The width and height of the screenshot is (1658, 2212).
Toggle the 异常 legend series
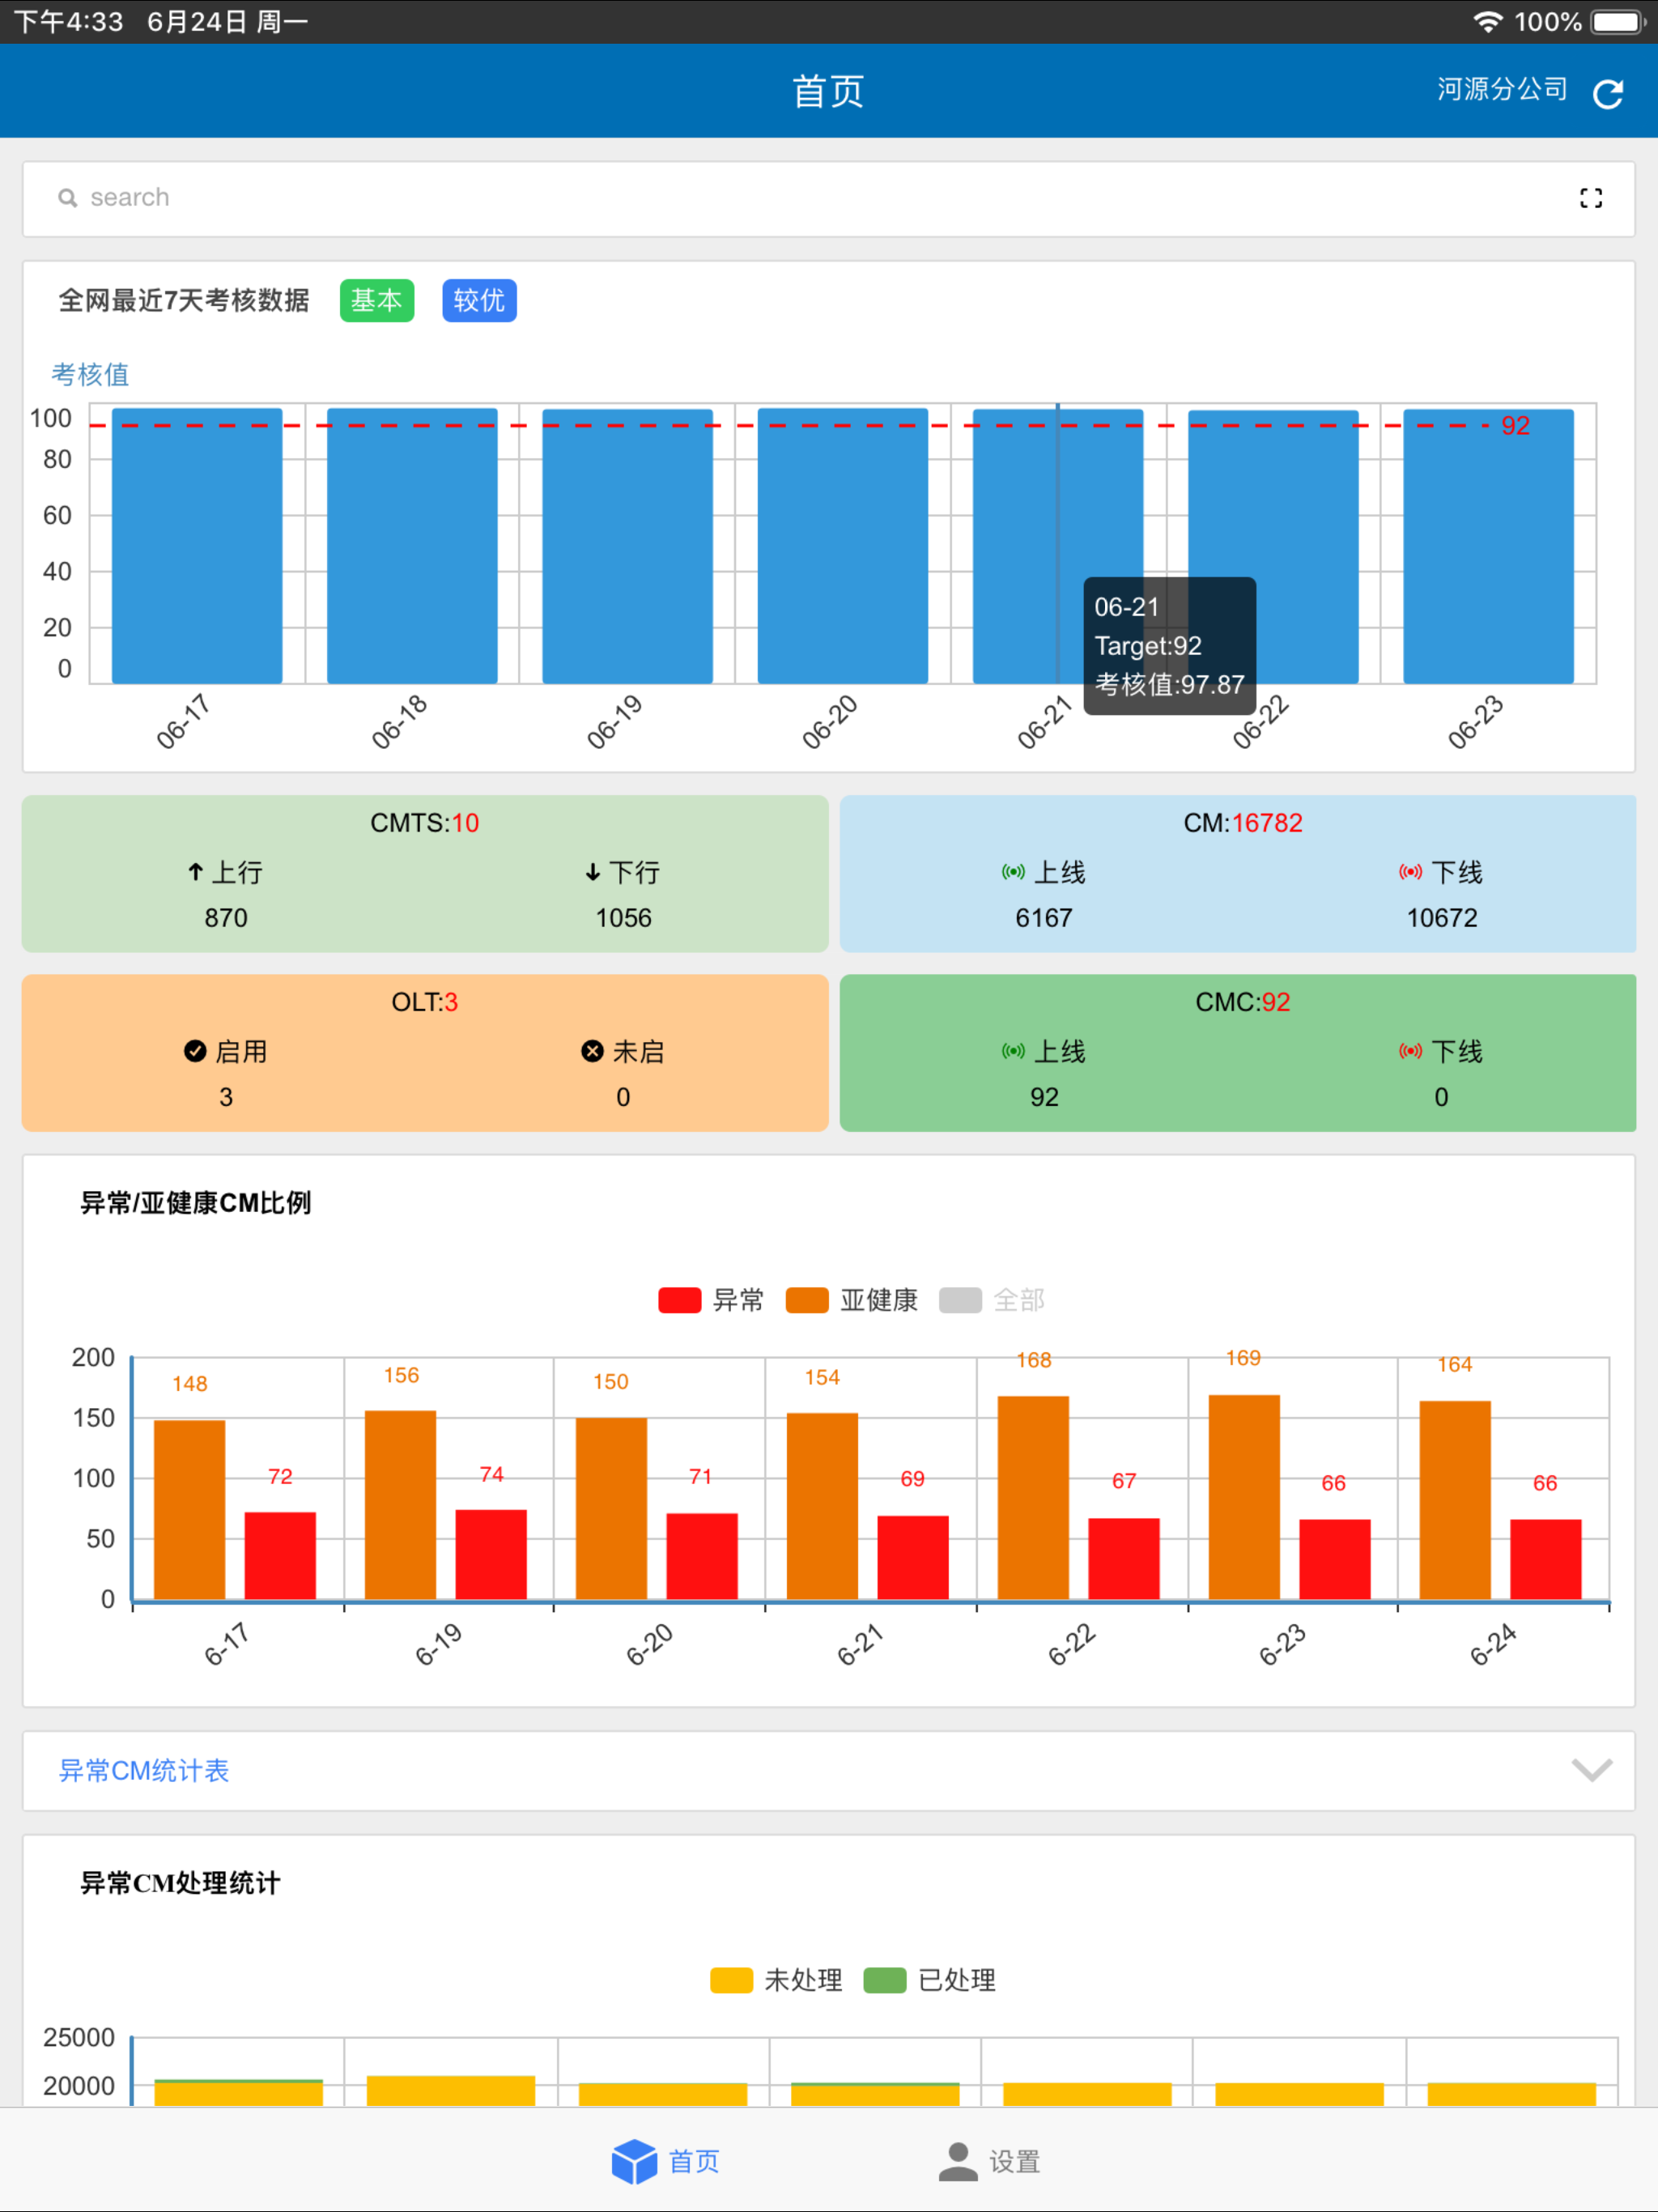pyautogui.click(x=711, y=1300)
